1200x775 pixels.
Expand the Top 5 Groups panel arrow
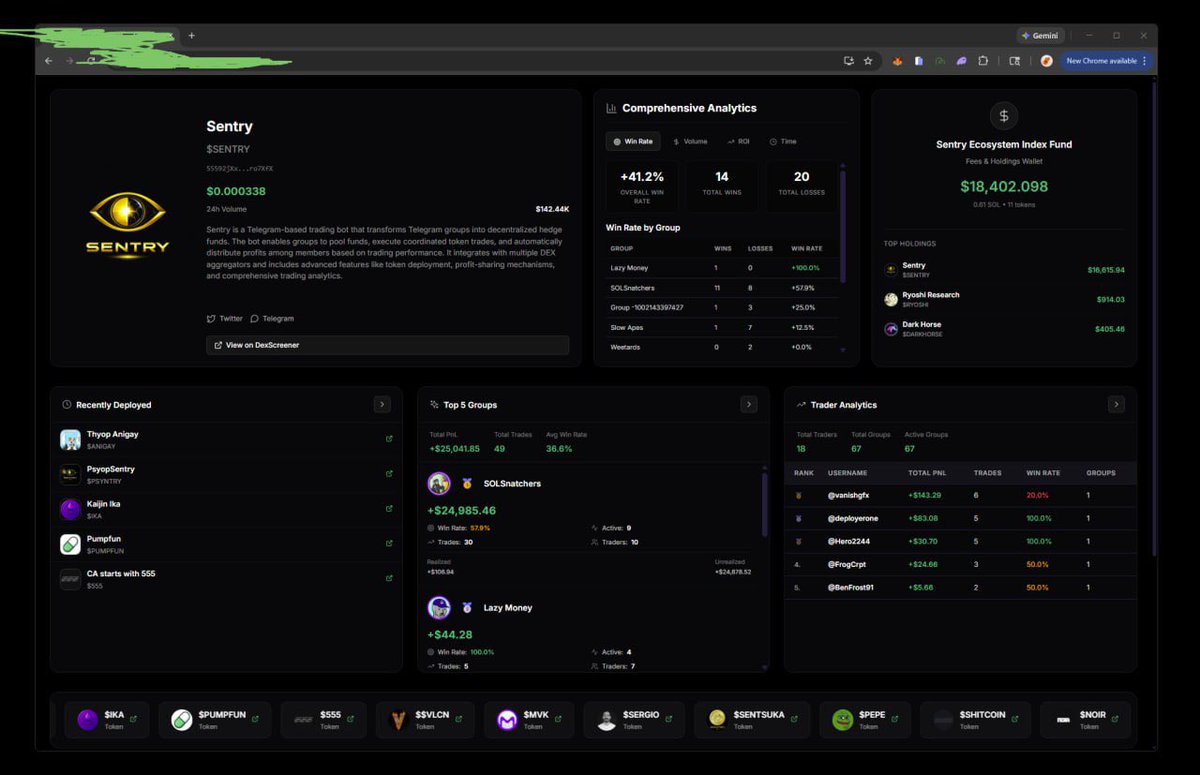[749, 404]
